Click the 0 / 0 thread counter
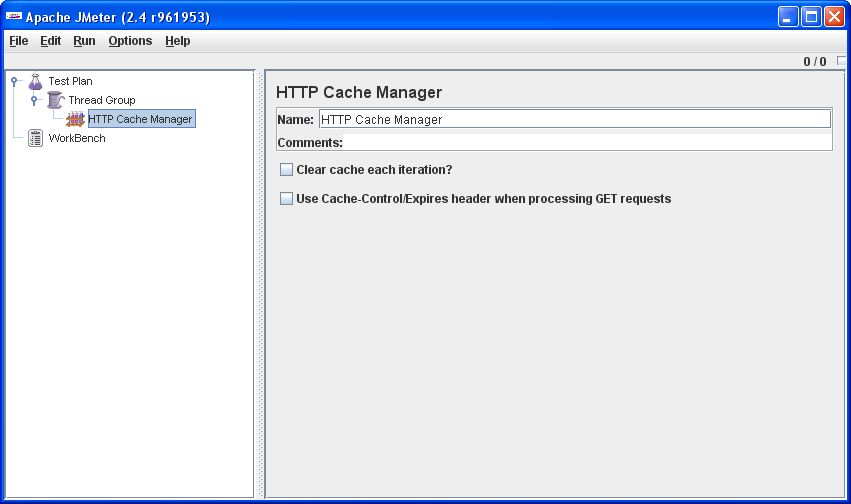Screen dimensions: 851x504 click(814, 62)
